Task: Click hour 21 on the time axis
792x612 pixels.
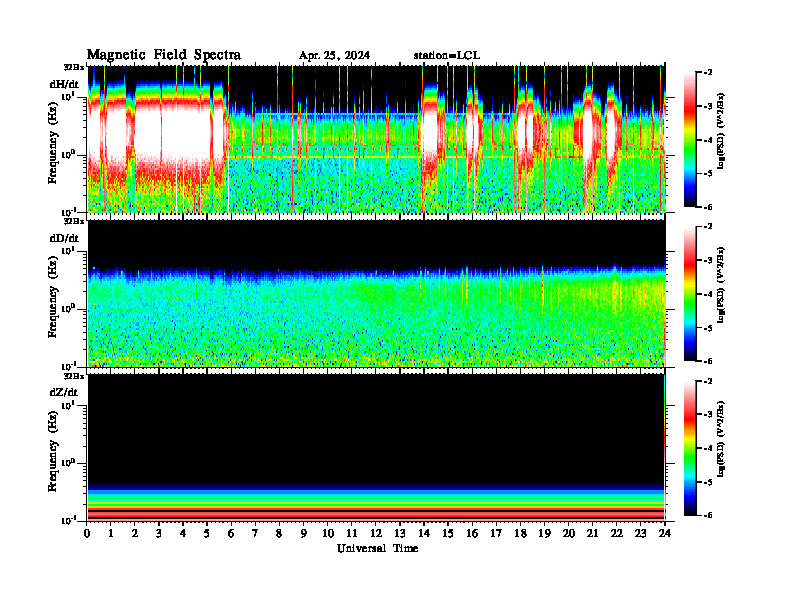Action: click(592, 533)
